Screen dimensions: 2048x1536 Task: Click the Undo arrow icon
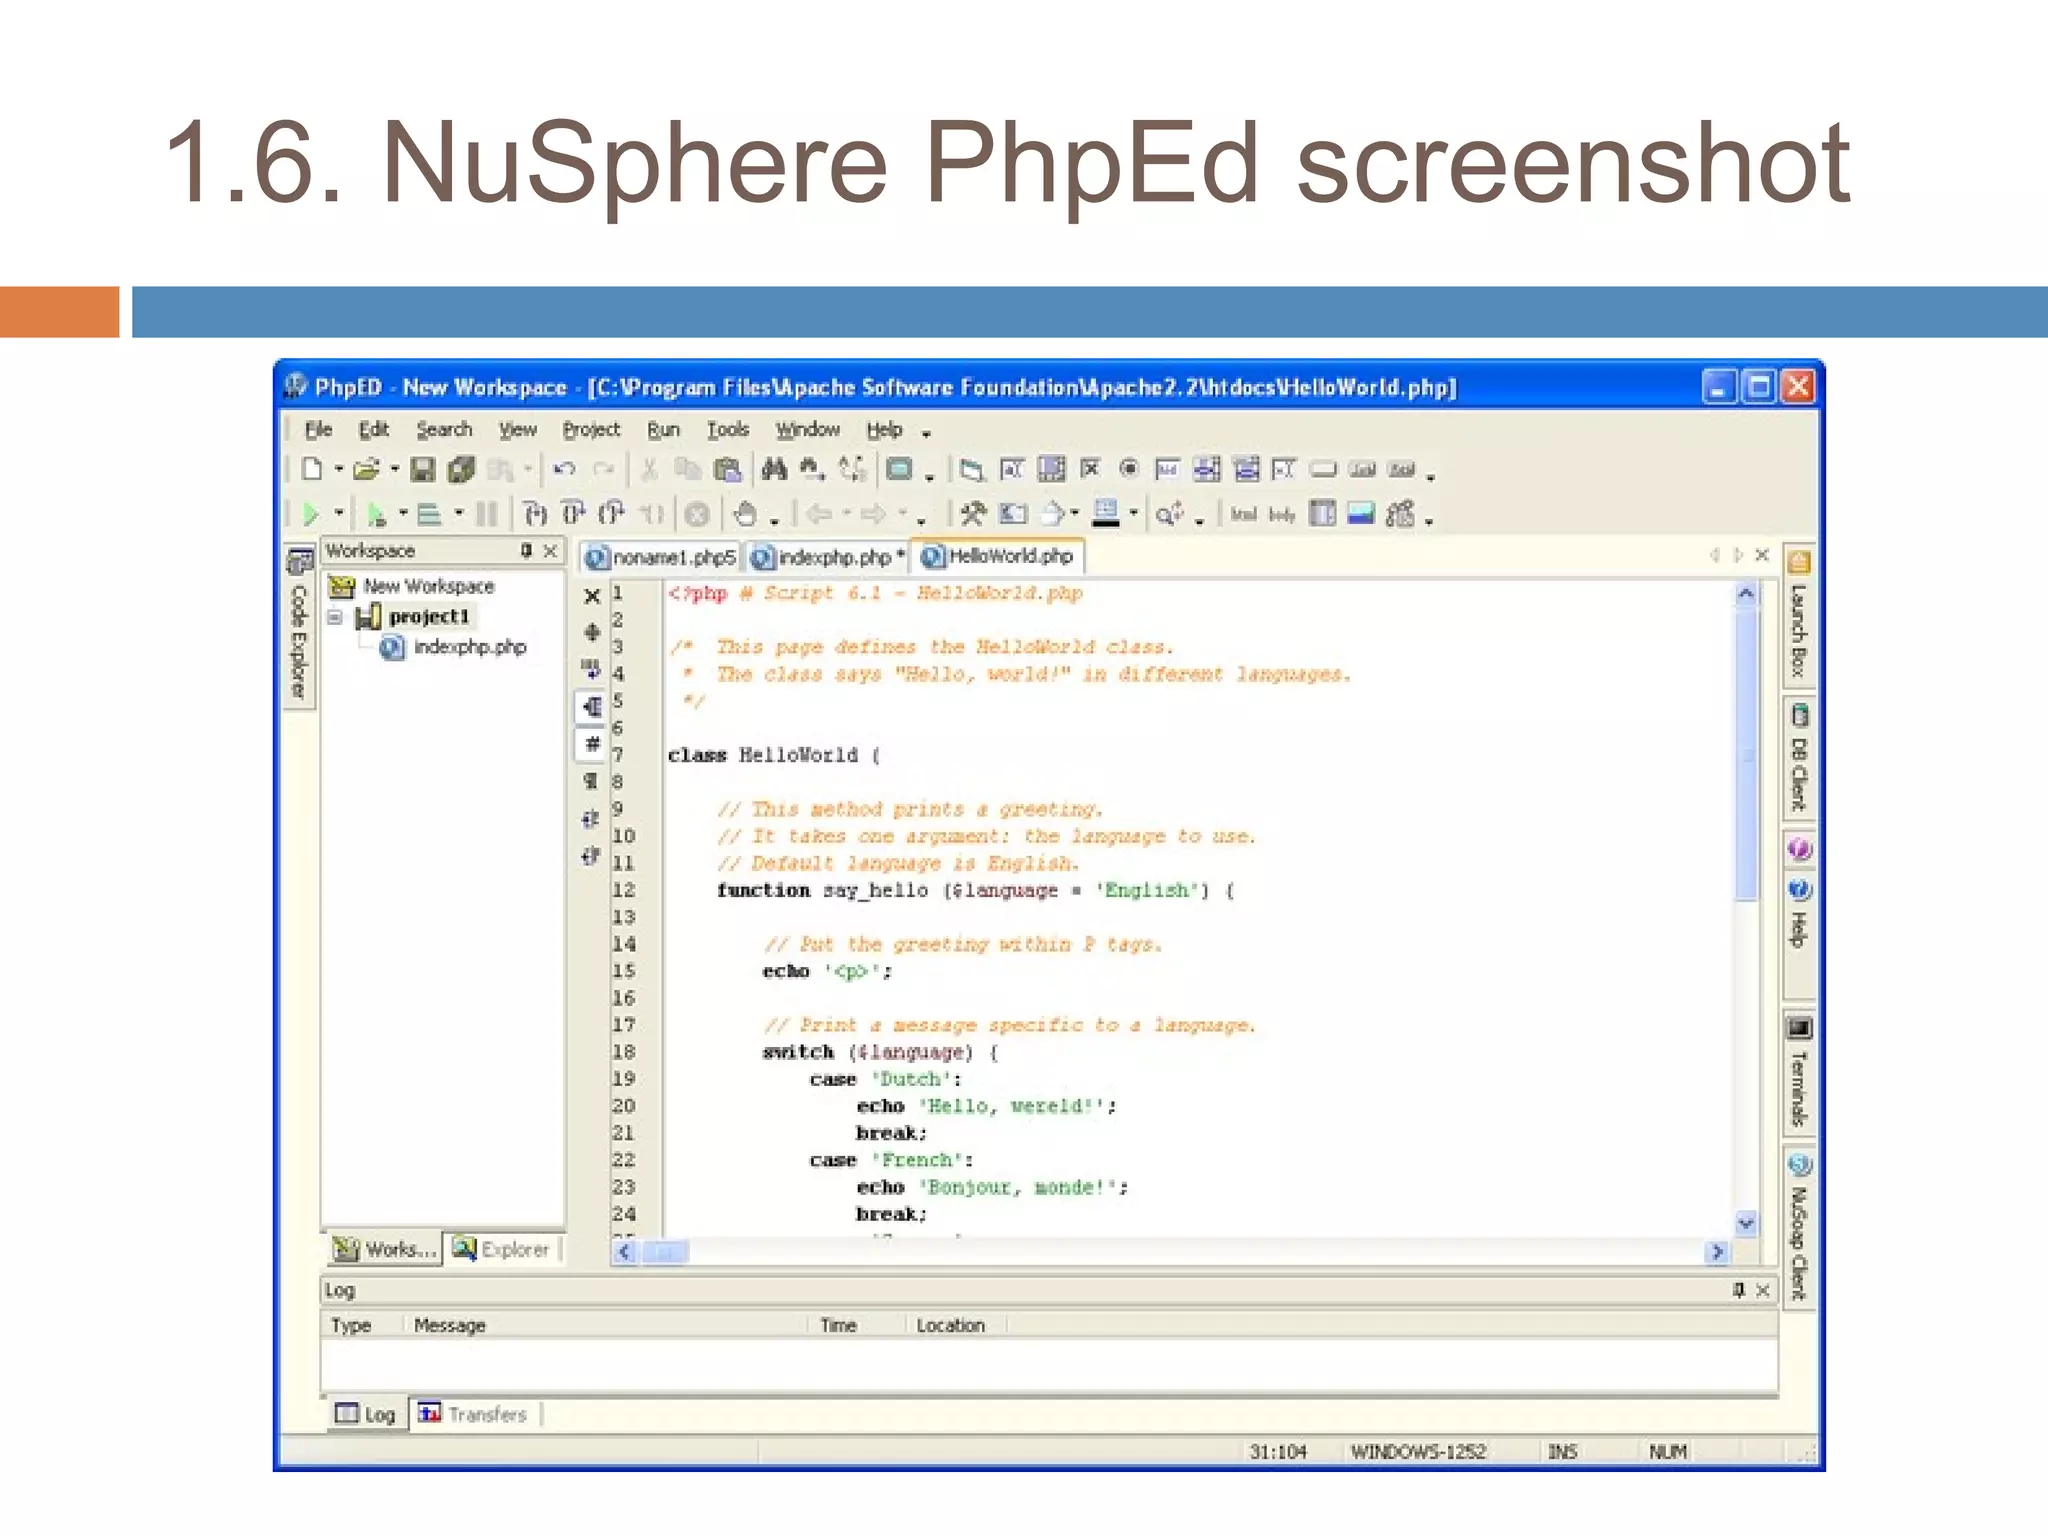564,469
